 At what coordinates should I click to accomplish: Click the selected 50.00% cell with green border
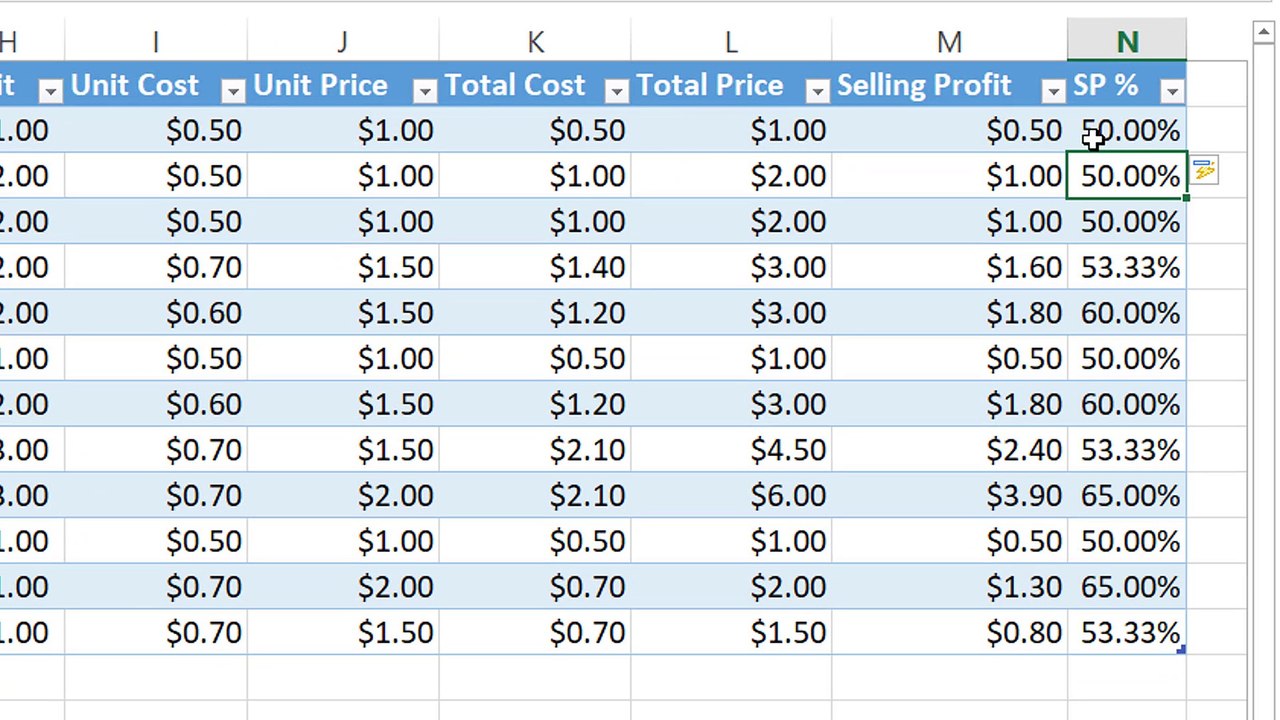(1127, 176)
